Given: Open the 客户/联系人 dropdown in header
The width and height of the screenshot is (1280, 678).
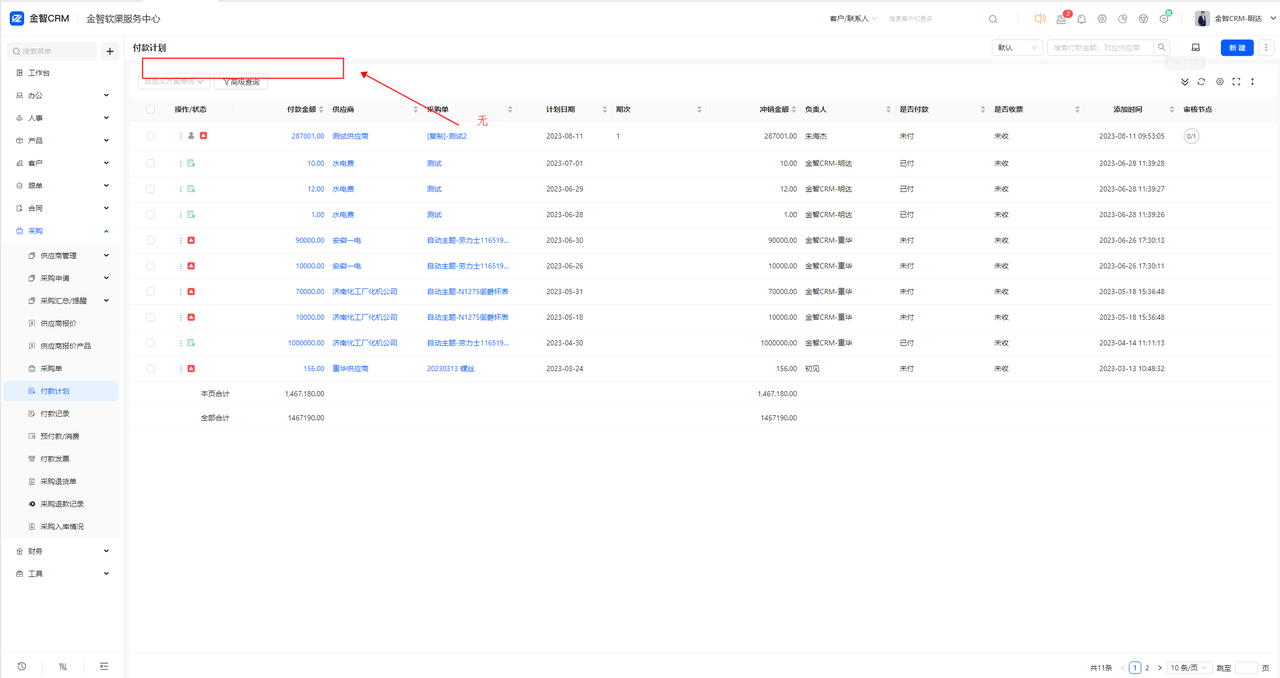Looking at the screenshot, I should coord(853,19).
